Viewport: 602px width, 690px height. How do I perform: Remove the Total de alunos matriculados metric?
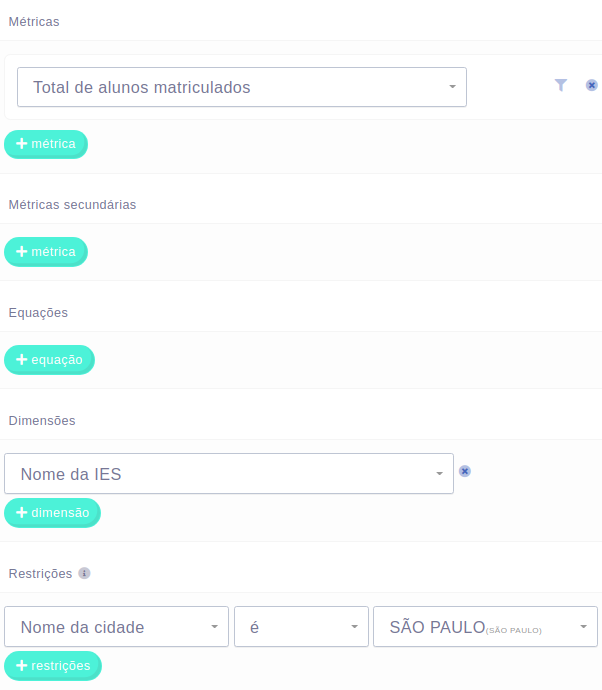pos(591,85)
